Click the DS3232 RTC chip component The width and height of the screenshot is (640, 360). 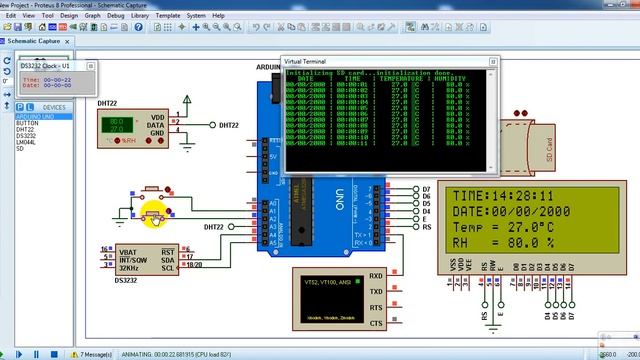tap(147, 260)
